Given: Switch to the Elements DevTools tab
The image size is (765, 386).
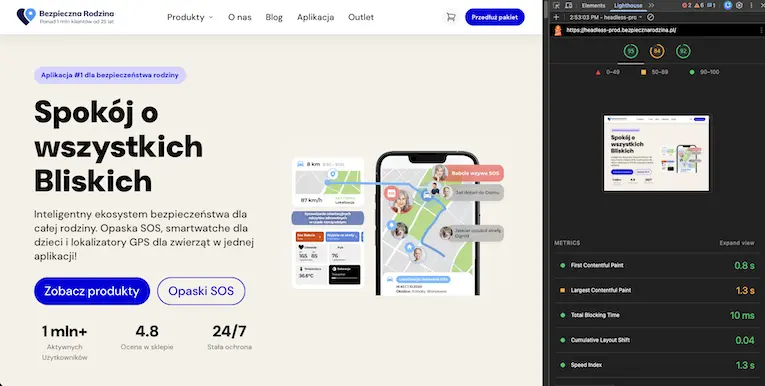Looking at the screenshot, I should [593, 5].
